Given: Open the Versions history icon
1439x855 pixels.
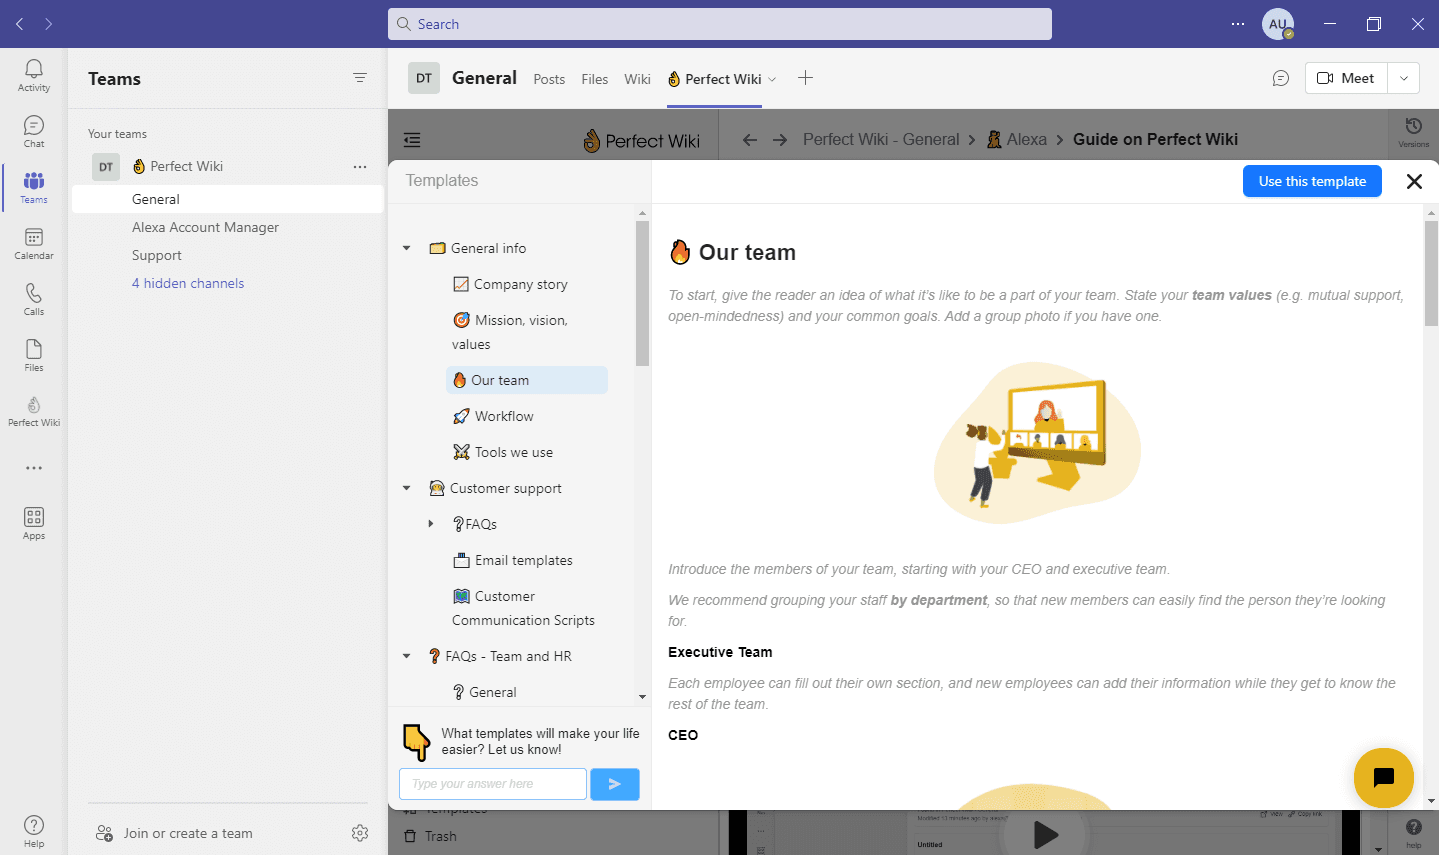Looking at the screenshot, I should 1413,131.
